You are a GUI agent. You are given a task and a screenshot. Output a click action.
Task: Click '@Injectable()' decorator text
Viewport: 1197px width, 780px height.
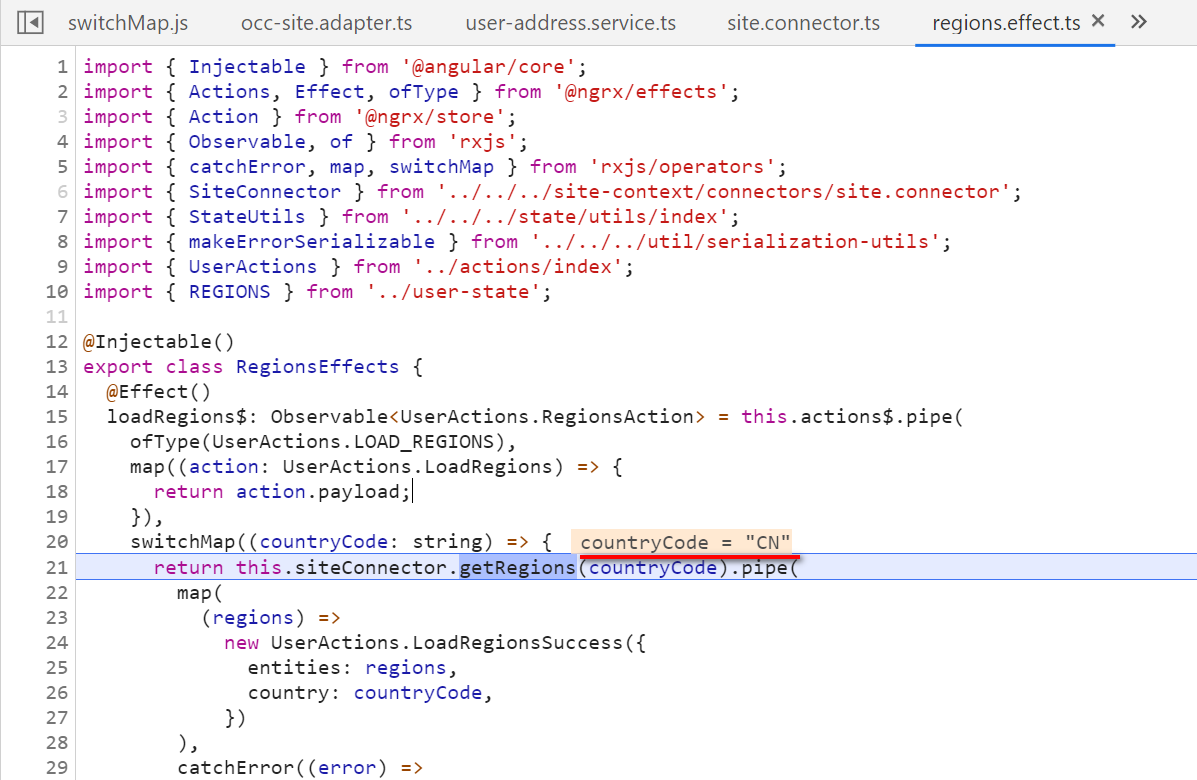point(159,341)
